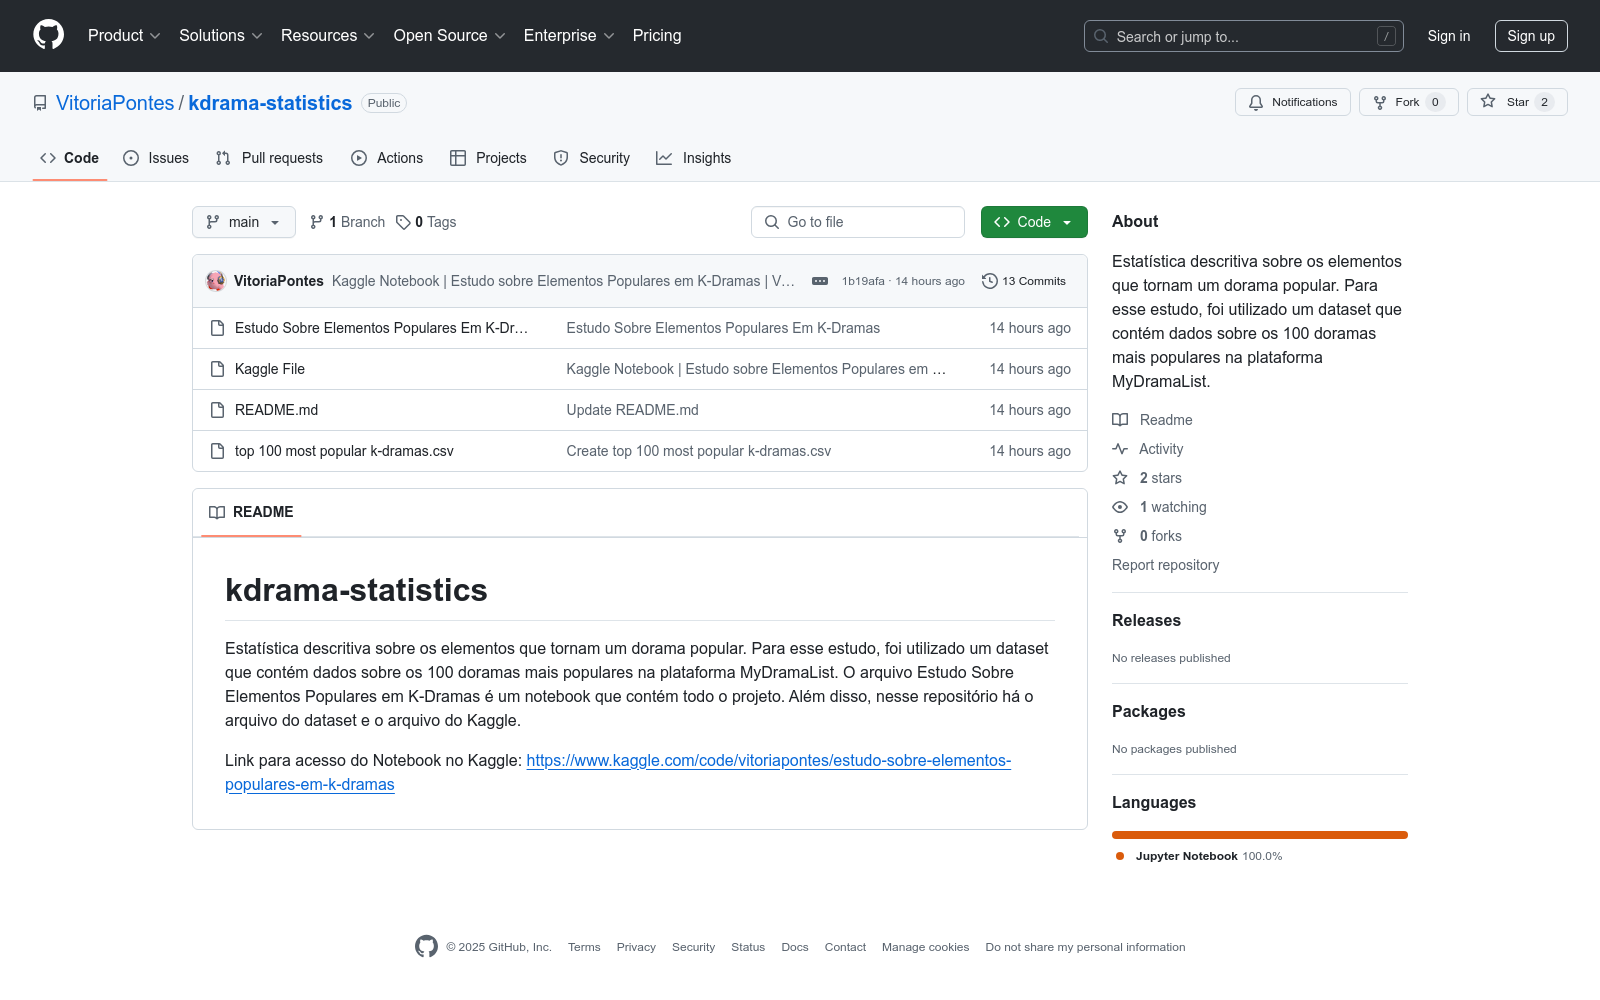The width and height of the screenshot is (1600, 1000).
Task: Open the Projects tab
Action: pyautogui.click(x=488, y=158)
